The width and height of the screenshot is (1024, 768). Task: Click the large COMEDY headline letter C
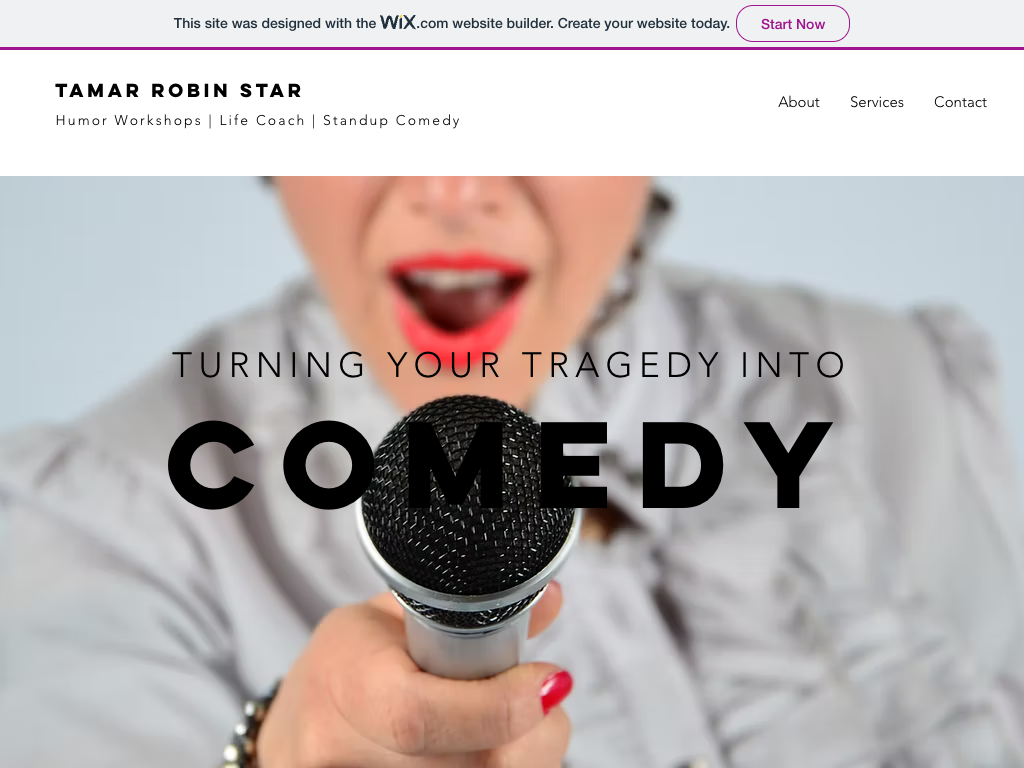pyautogui.click(x=212, y=464)
